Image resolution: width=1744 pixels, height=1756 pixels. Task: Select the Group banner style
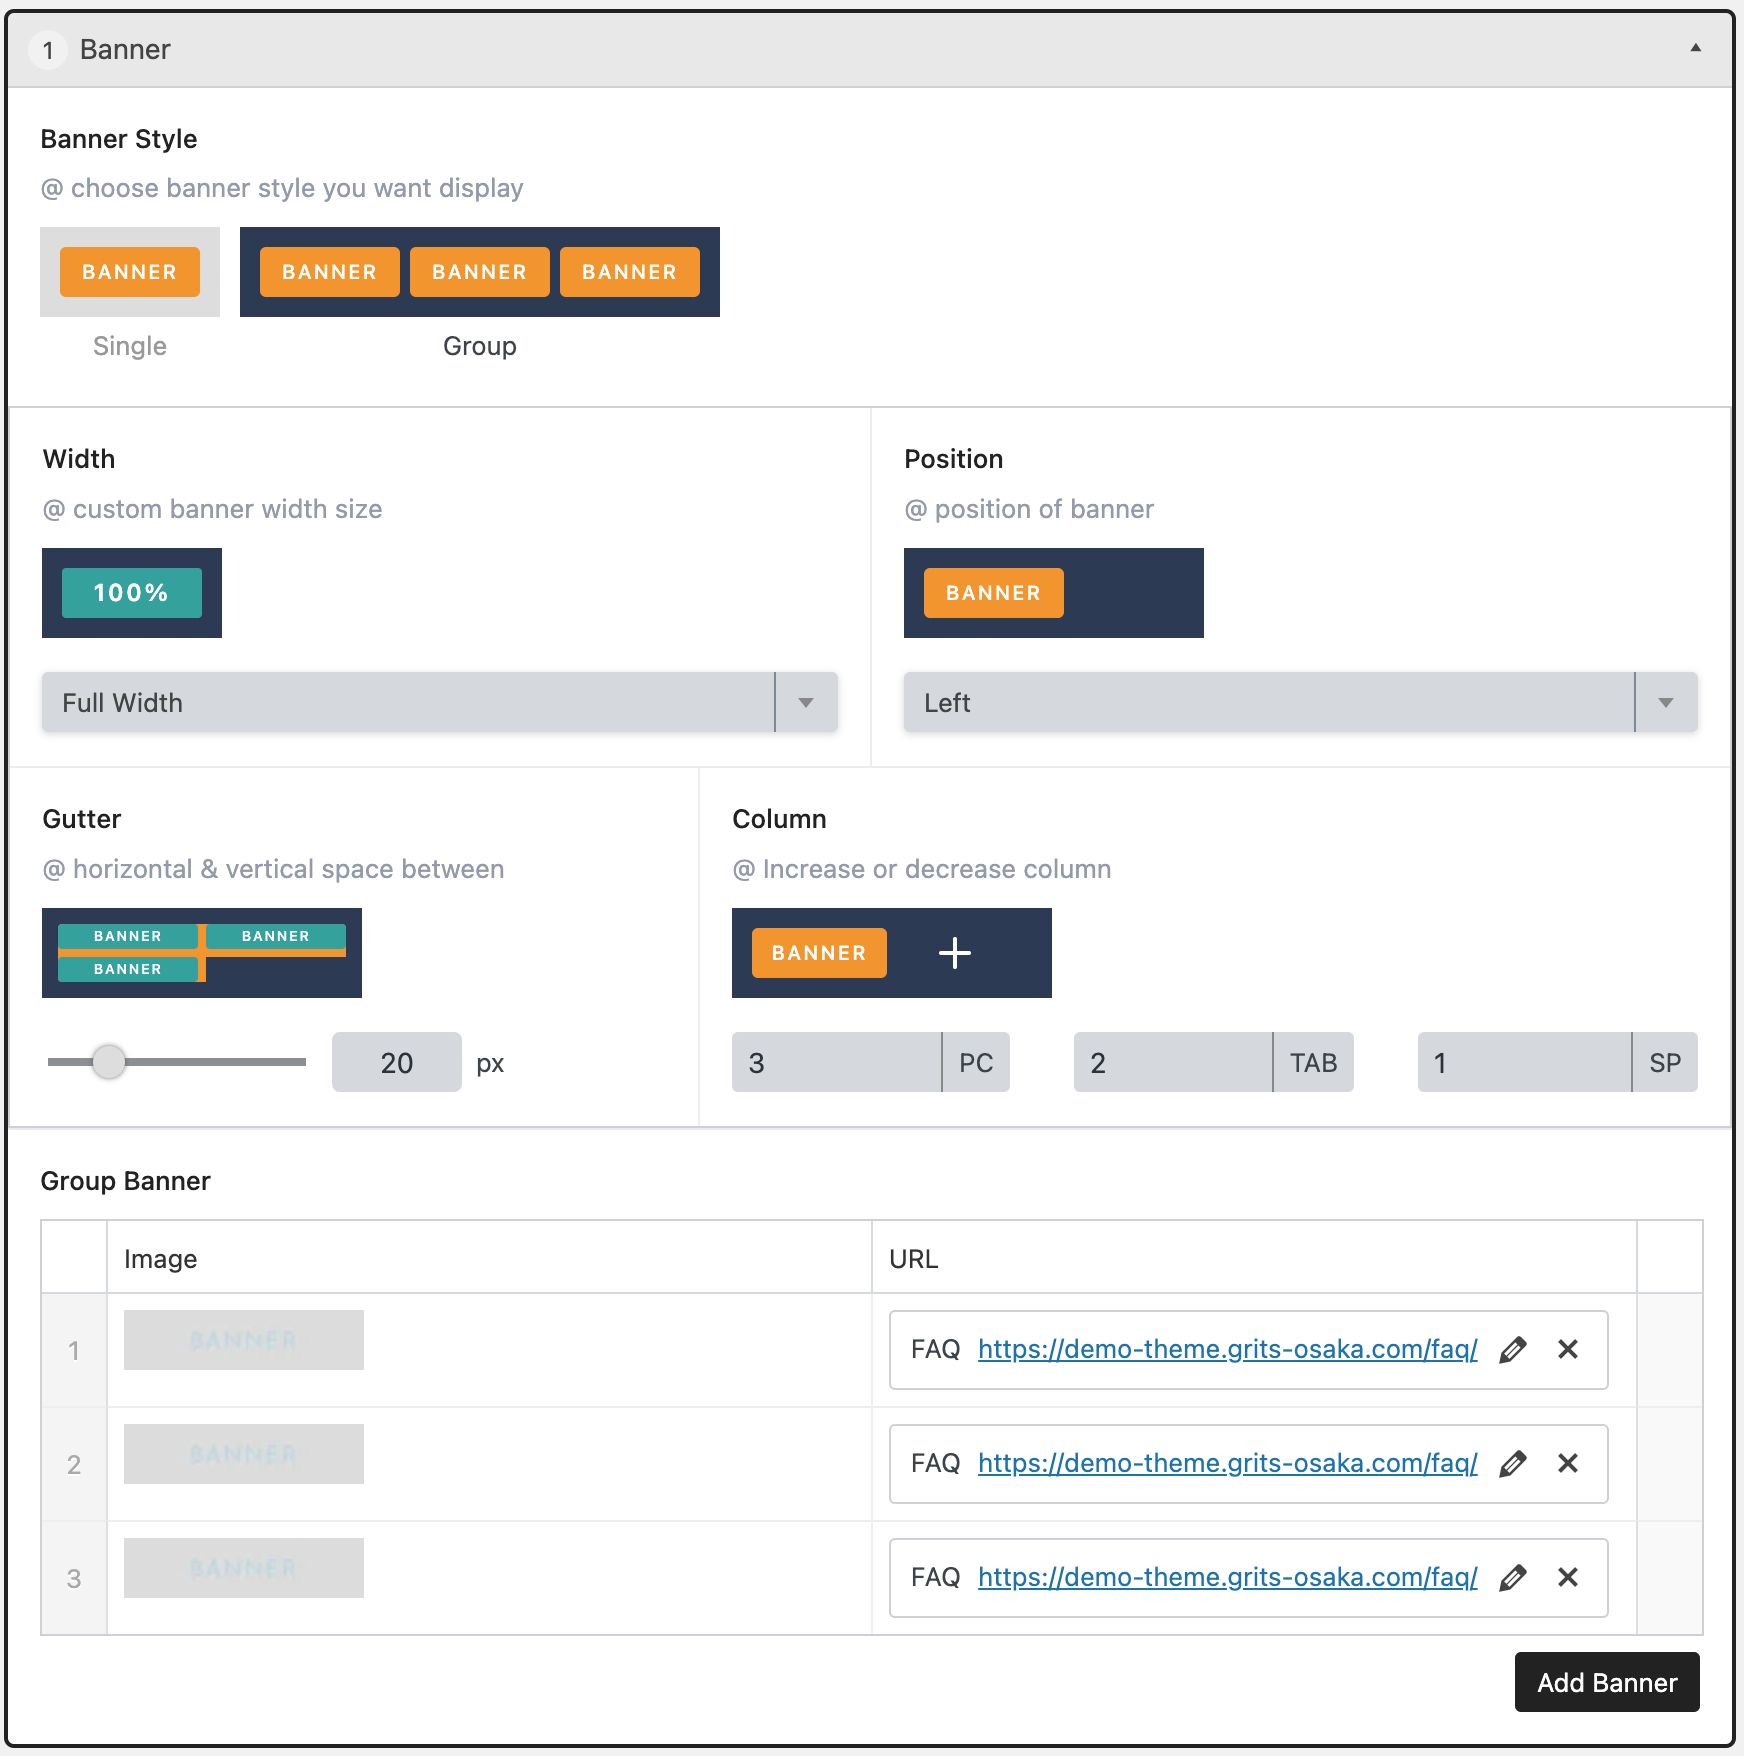(479, 272)
